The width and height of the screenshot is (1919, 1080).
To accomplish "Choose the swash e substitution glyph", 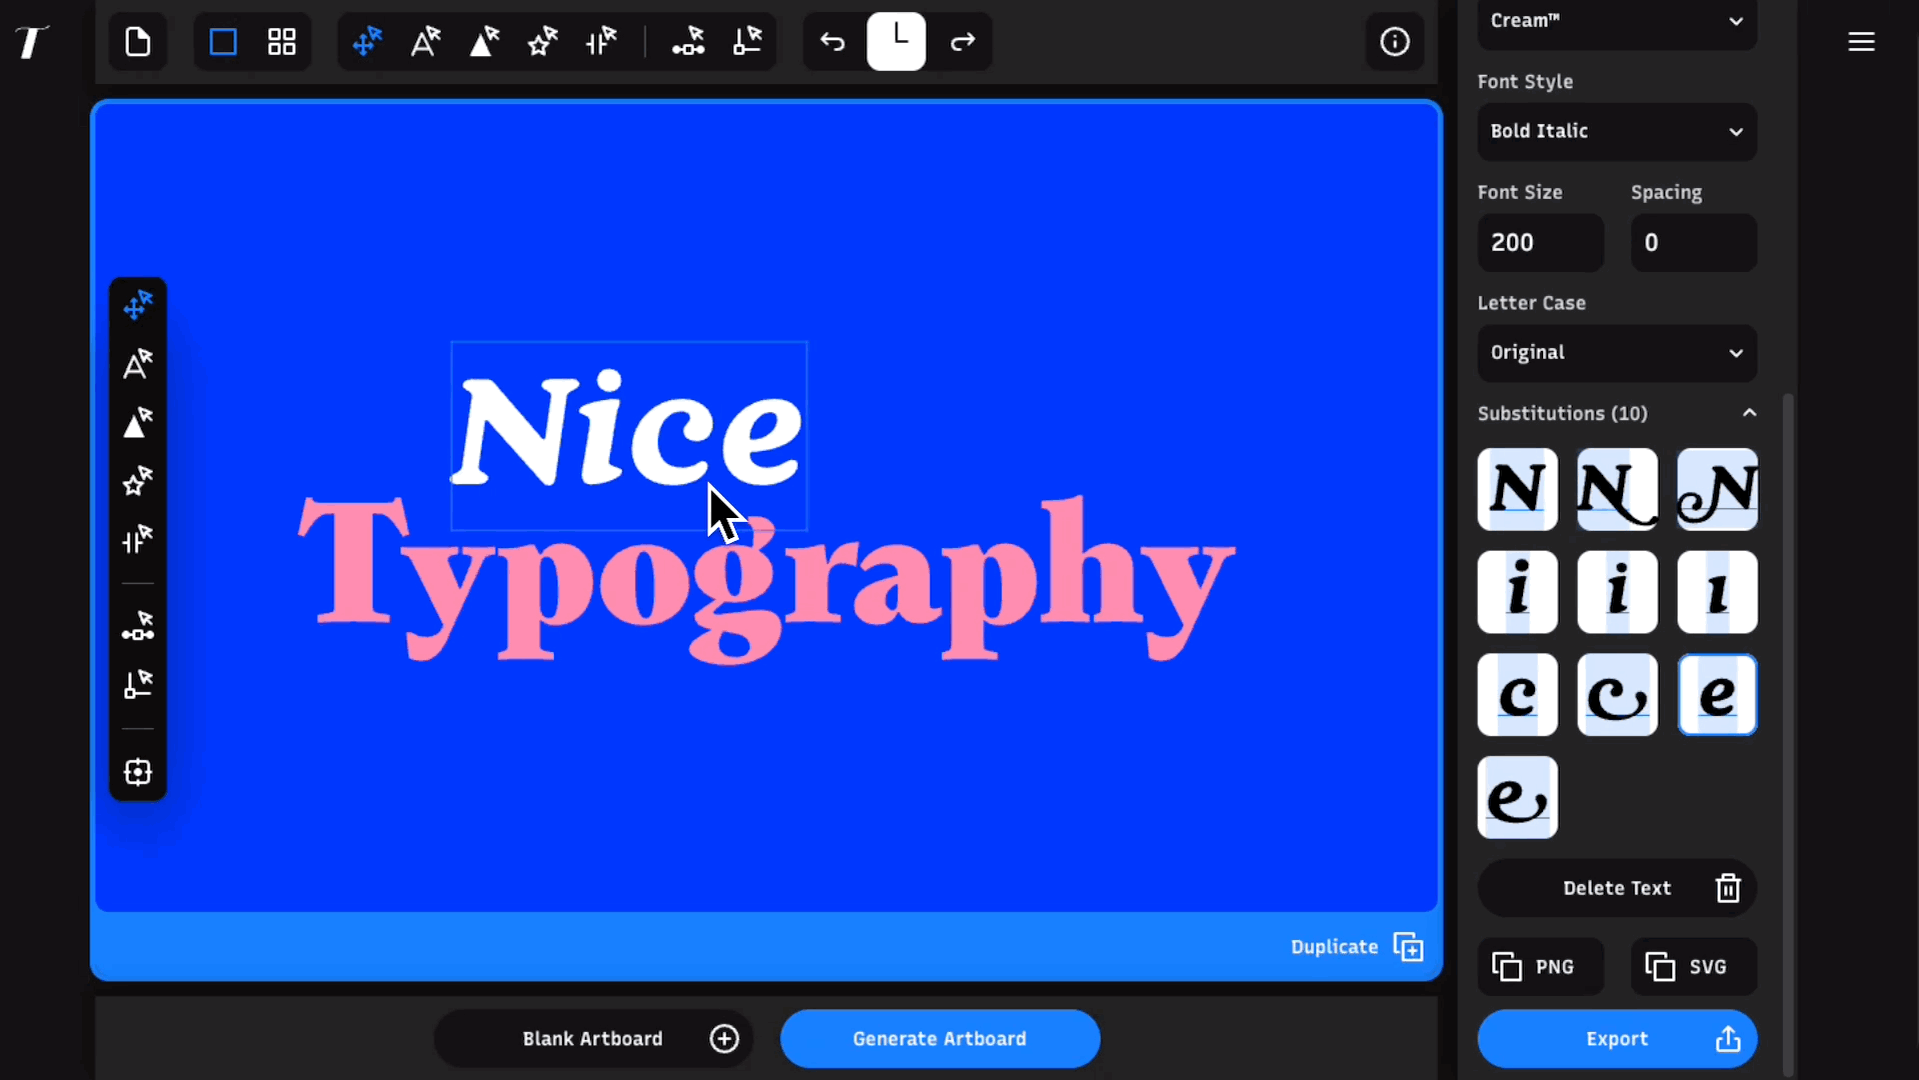I will click(x=1517, y=797).
